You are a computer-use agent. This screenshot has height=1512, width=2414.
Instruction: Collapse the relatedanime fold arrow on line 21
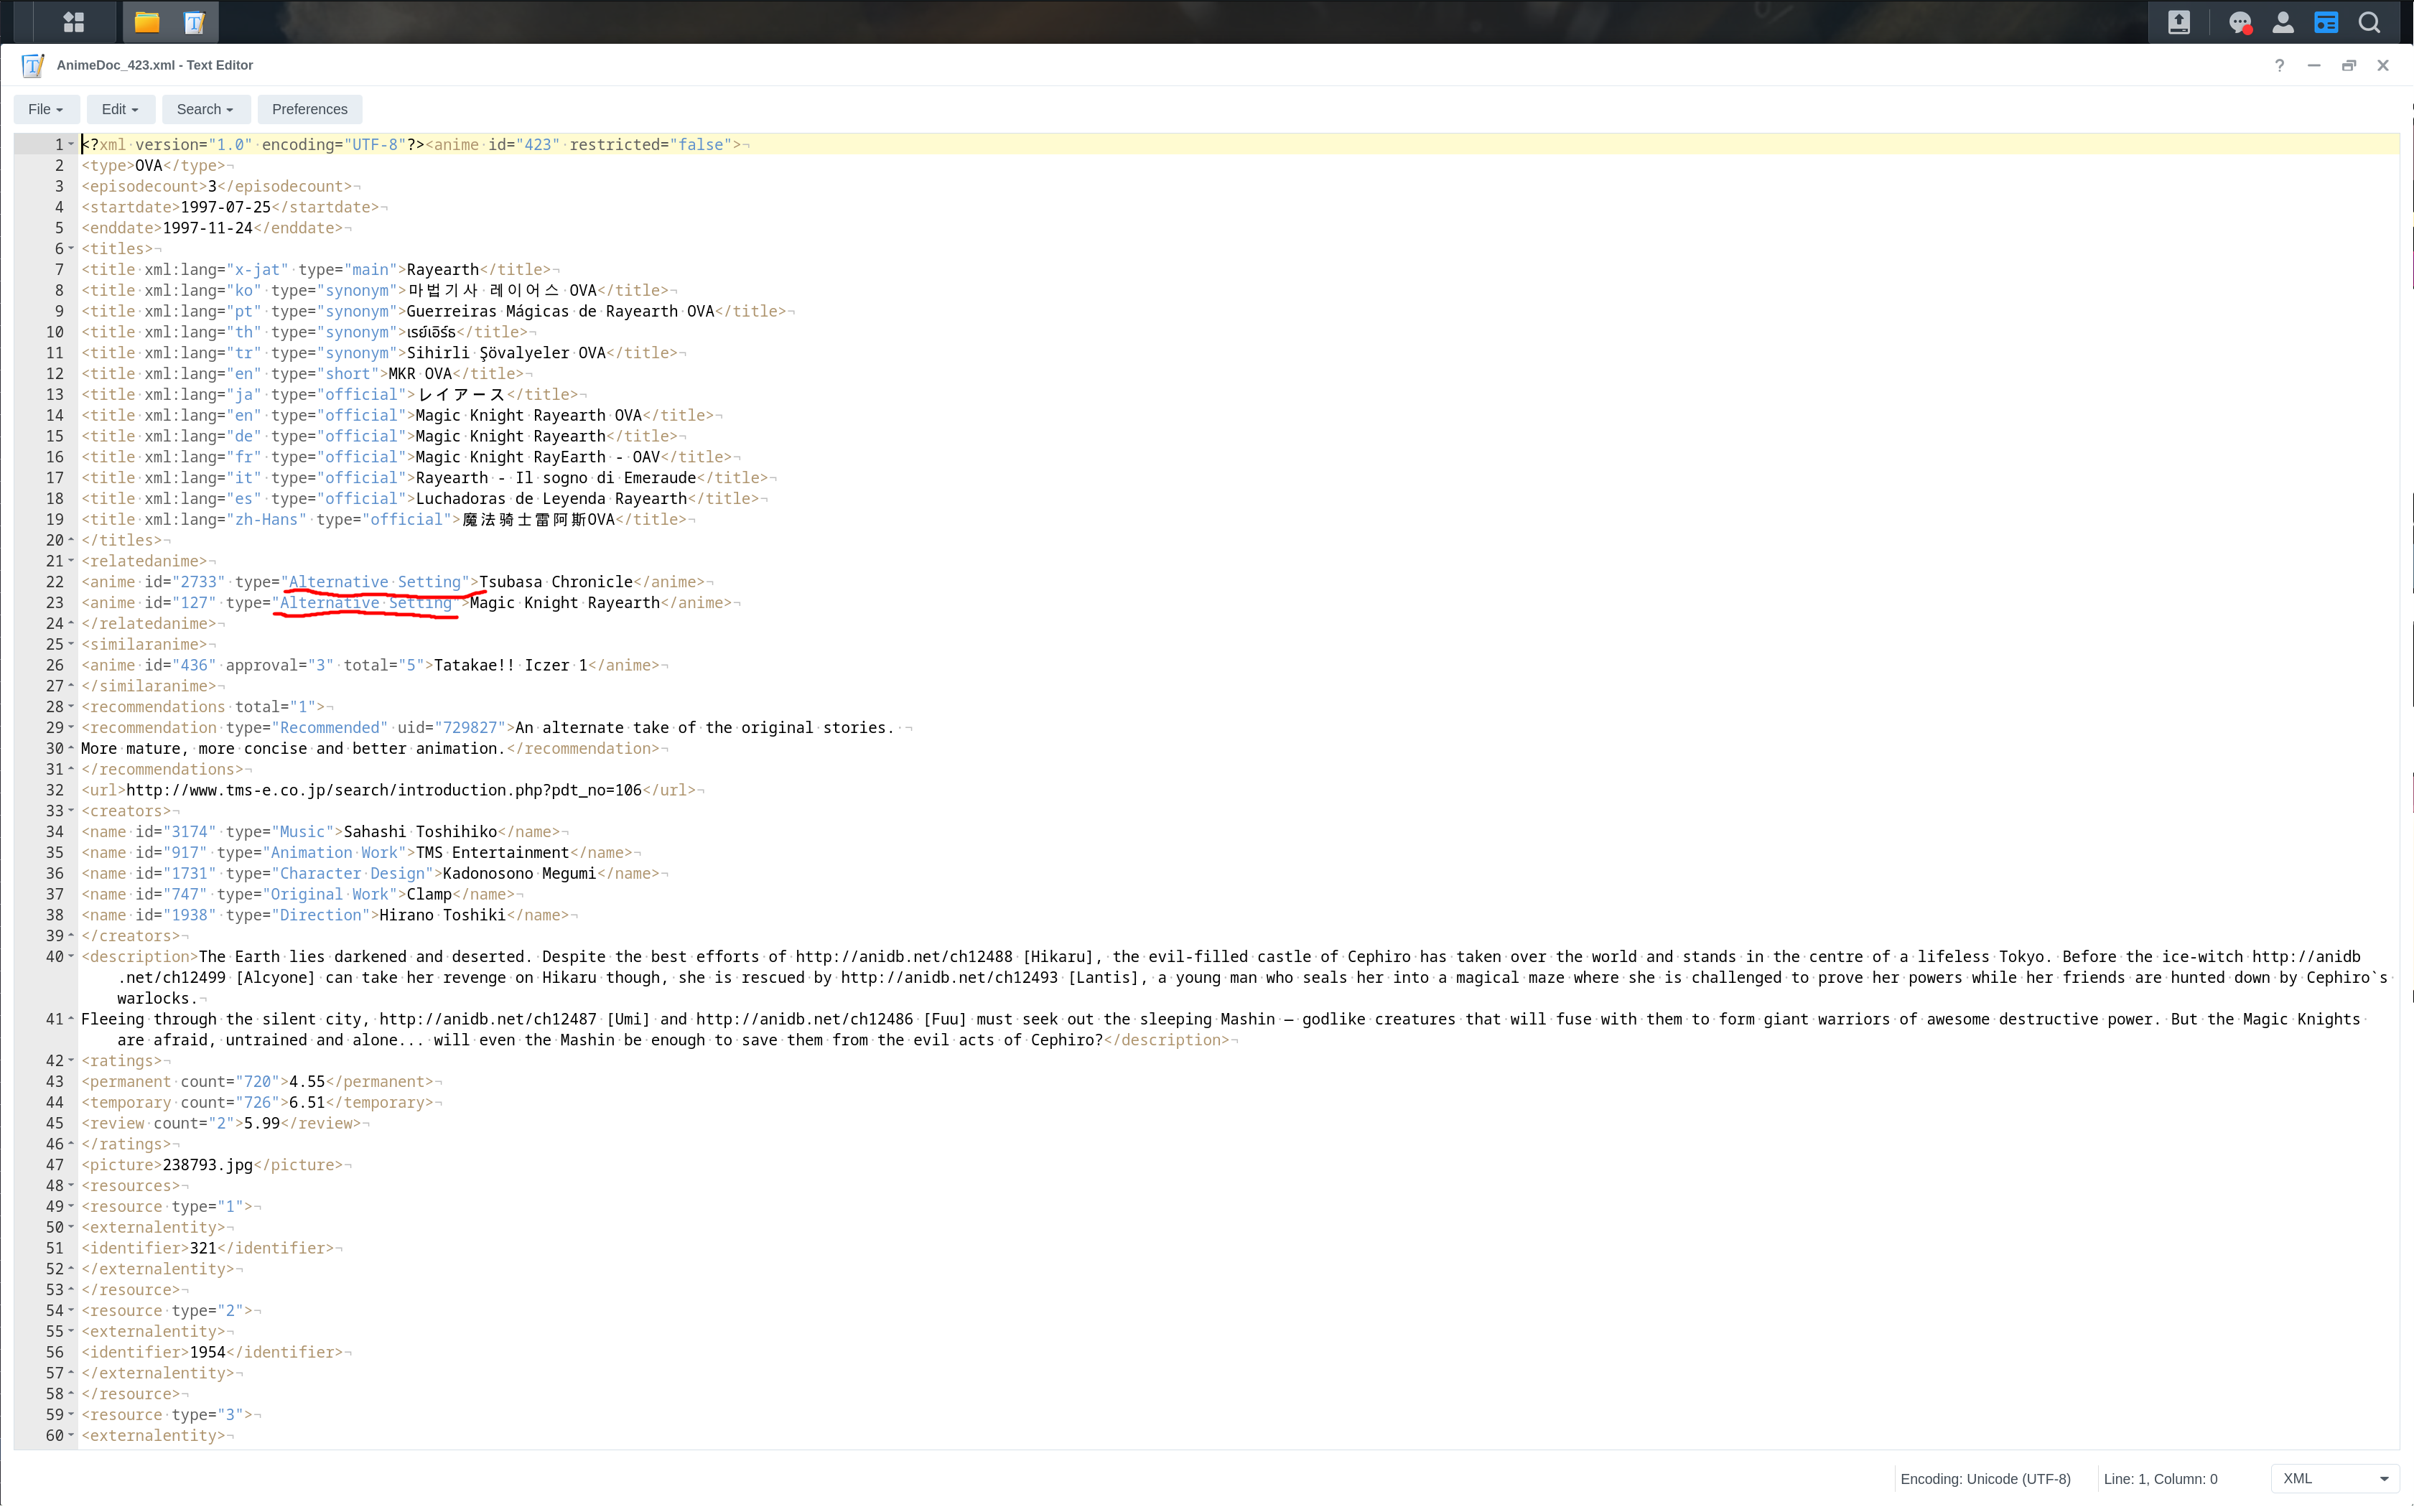pyautogui.click(x=71, y=561)
